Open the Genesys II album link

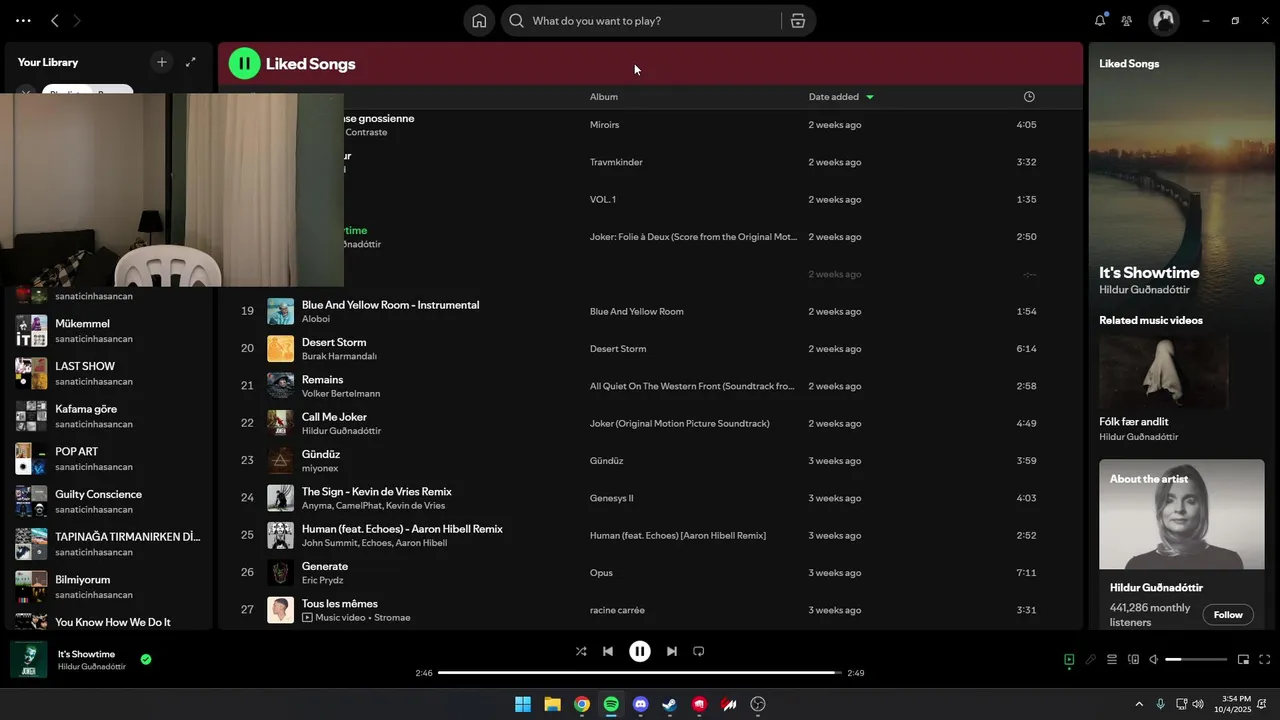pos(611,498)
